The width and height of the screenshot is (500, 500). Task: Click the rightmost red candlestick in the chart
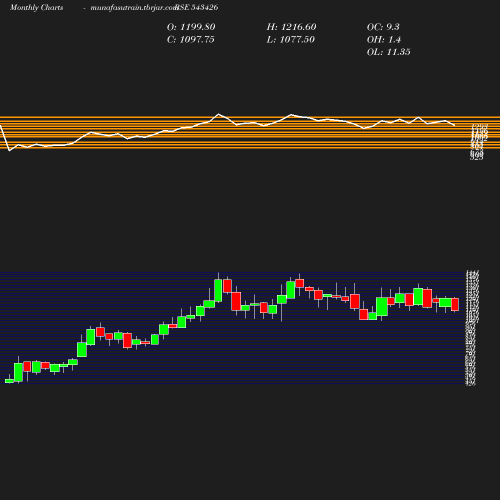coord(455,305)
